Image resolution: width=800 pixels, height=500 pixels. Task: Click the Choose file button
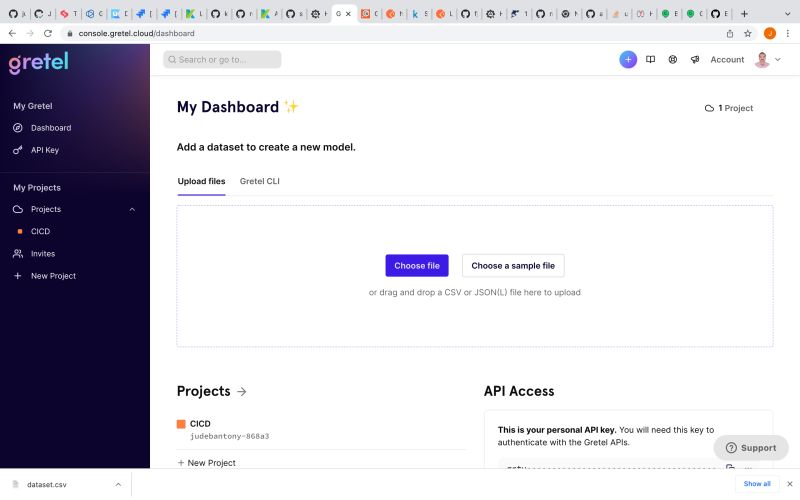[x=417, y=265]
